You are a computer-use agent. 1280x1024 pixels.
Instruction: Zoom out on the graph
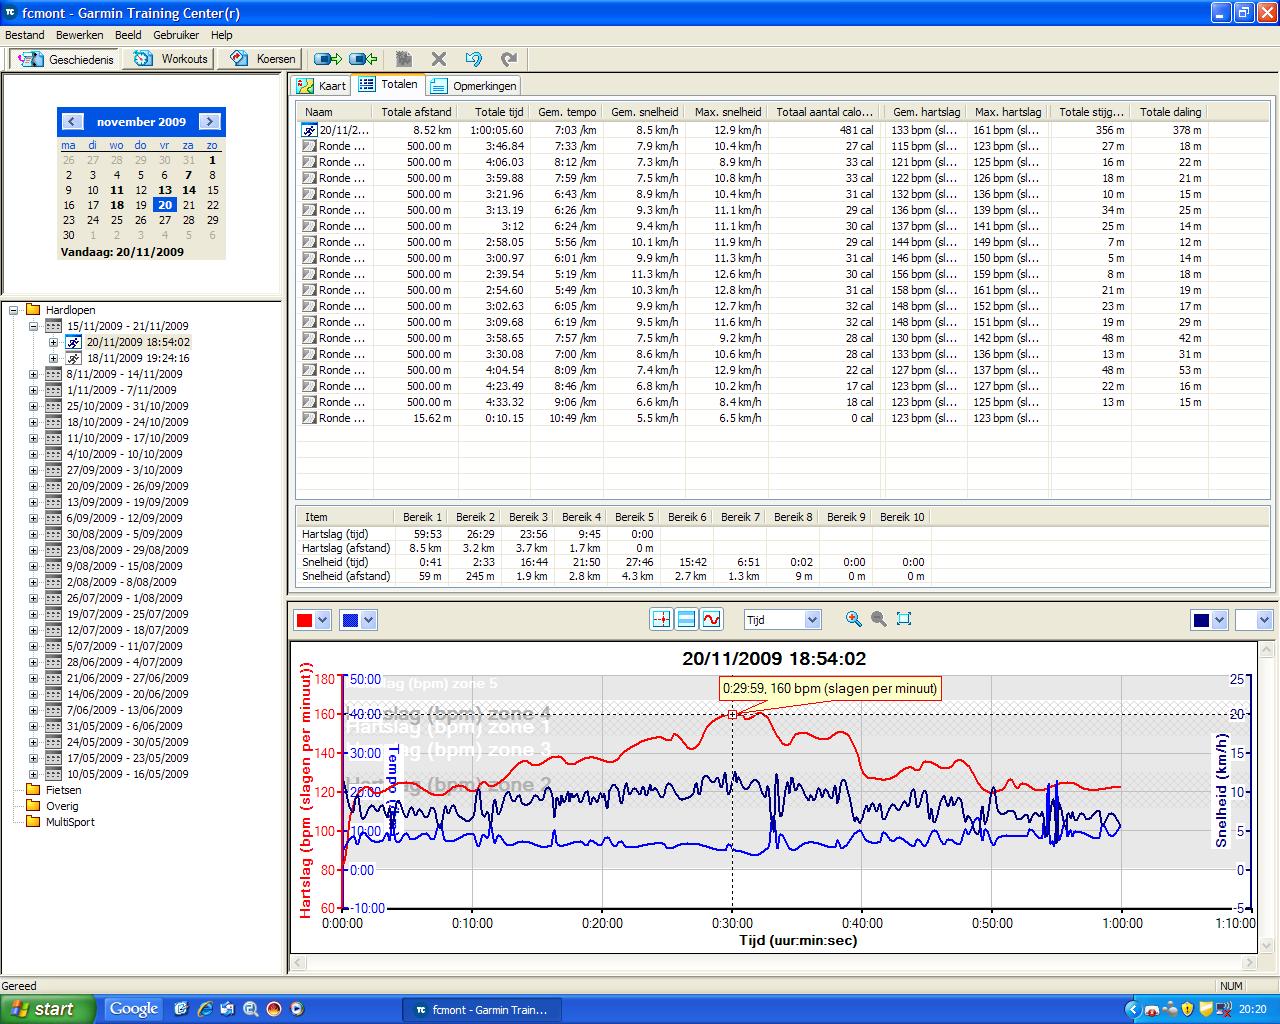(879, 619)
